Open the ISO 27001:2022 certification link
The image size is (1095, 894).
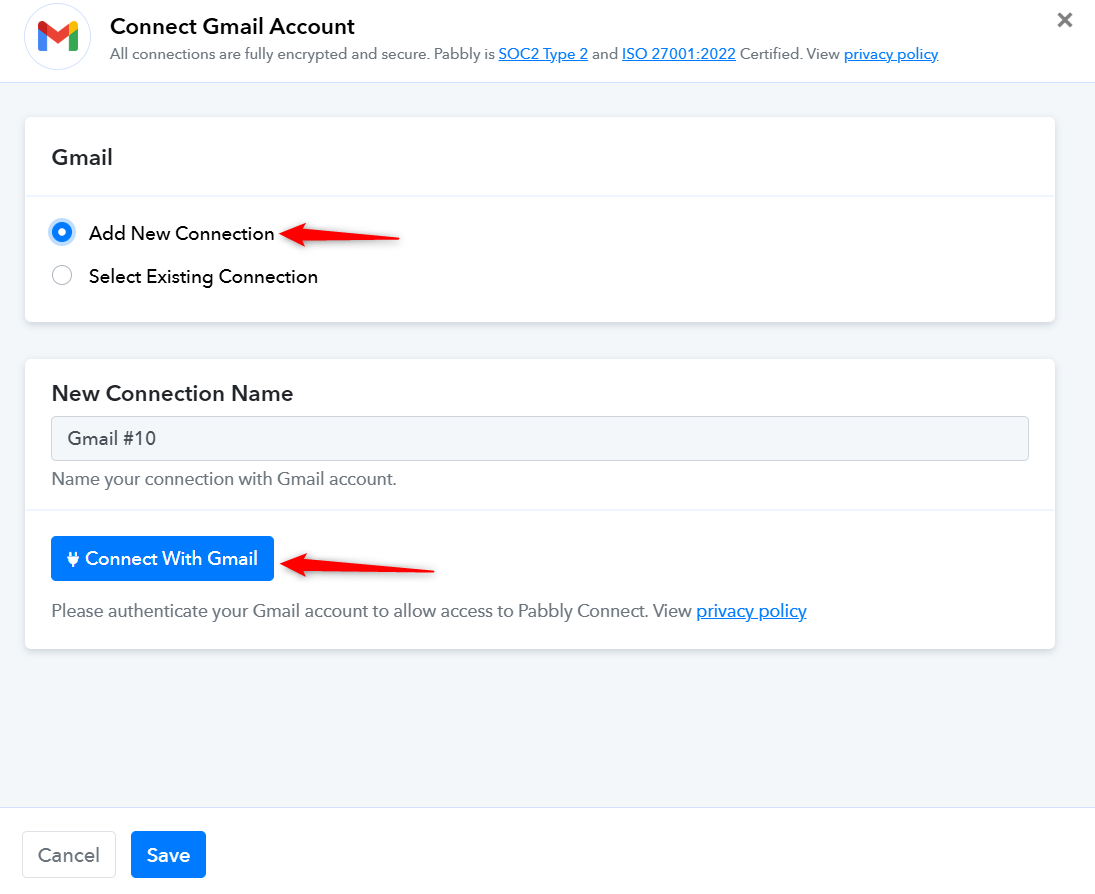pos(678,54)
